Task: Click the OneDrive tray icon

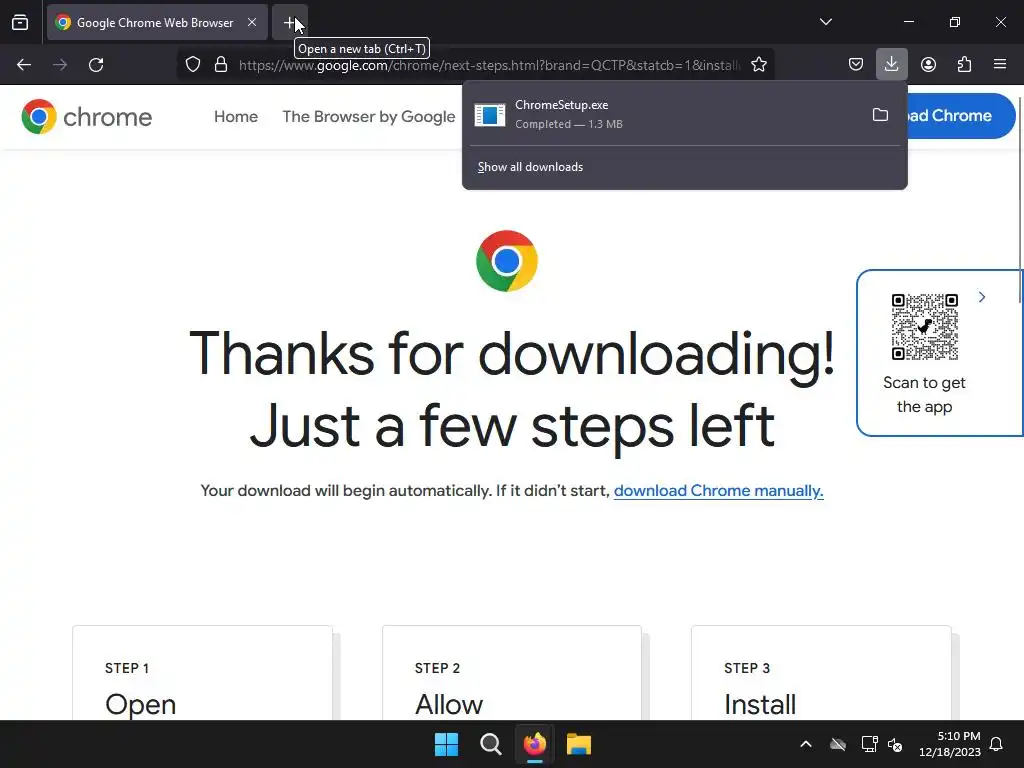Action: coord(838,744)
